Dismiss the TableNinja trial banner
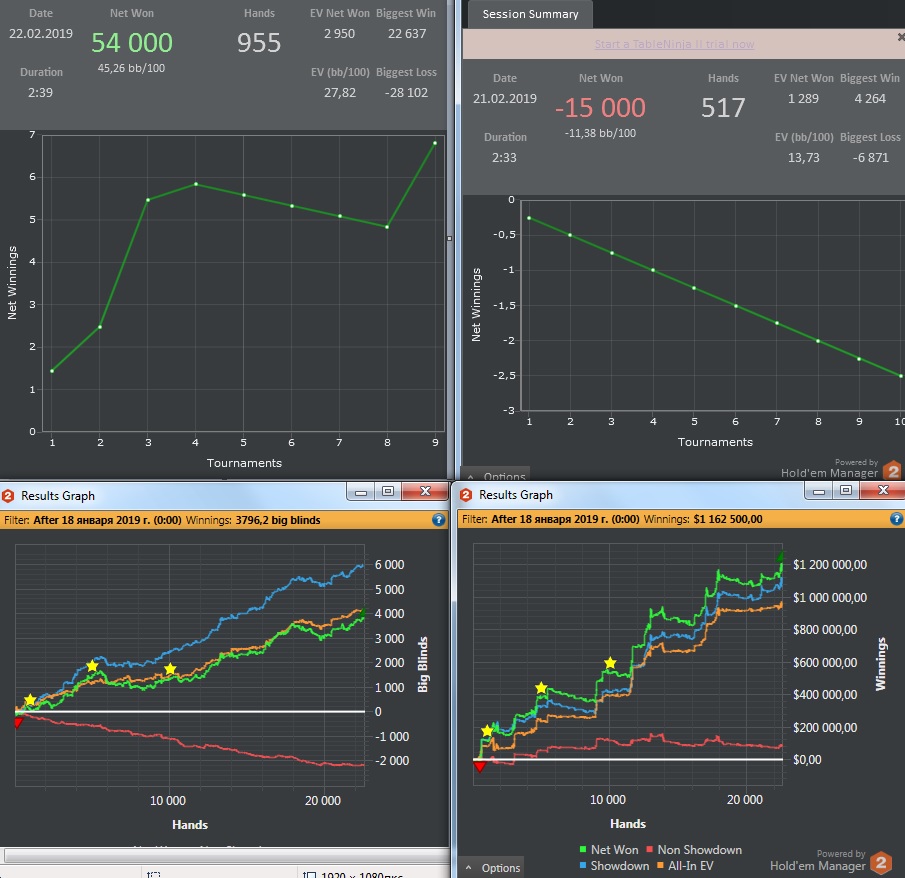The image size is (905, 878). pyautogui.click(x=900, y=37)
